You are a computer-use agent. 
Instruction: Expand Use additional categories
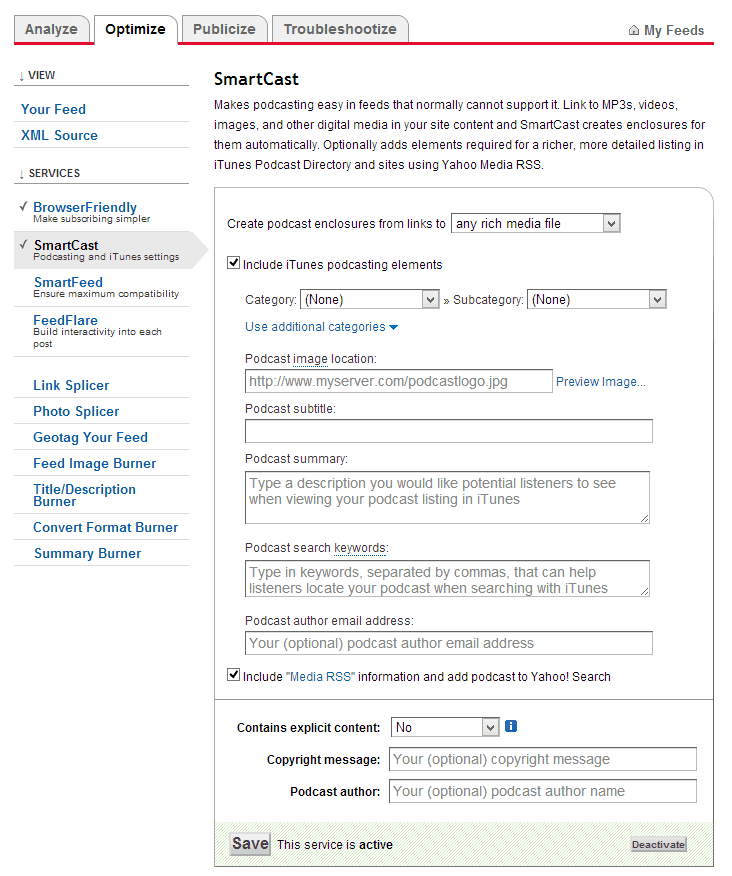point(321,327)
